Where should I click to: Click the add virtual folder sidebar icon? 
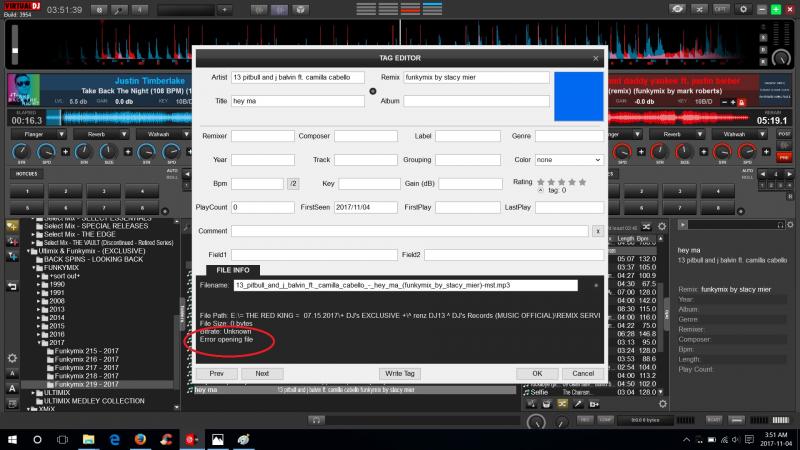click(12, 241)
